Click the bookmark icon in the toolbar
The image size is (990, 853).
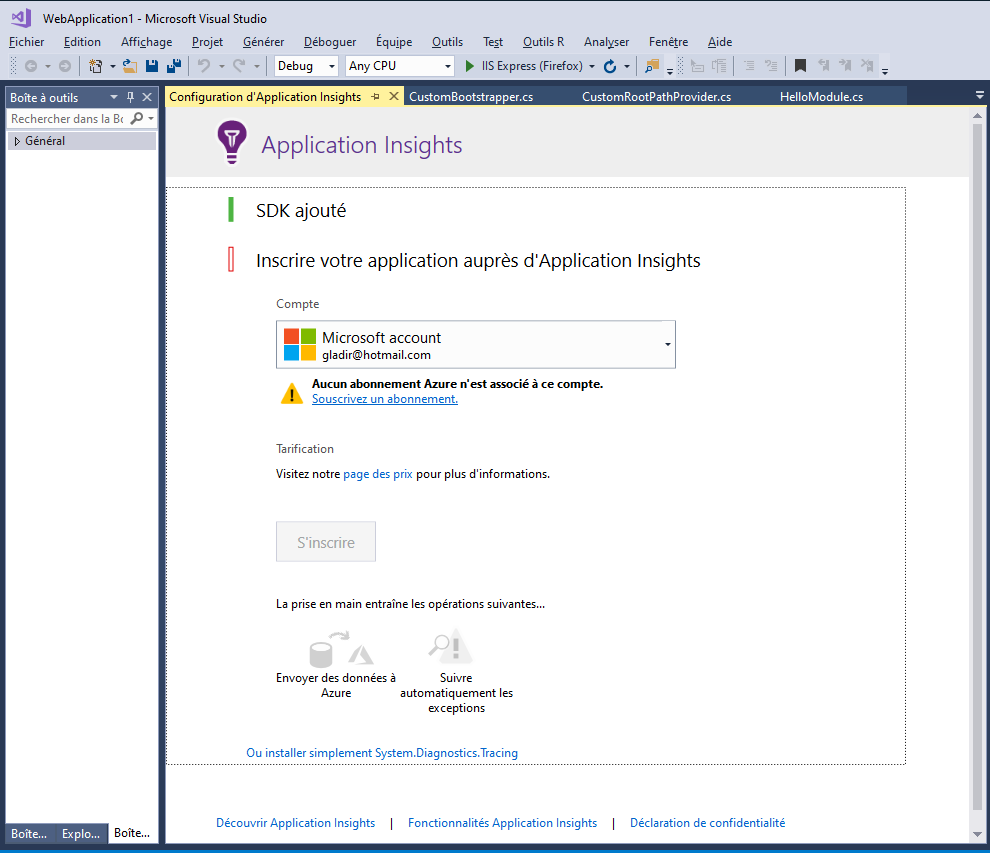click(x=800, y=66)
